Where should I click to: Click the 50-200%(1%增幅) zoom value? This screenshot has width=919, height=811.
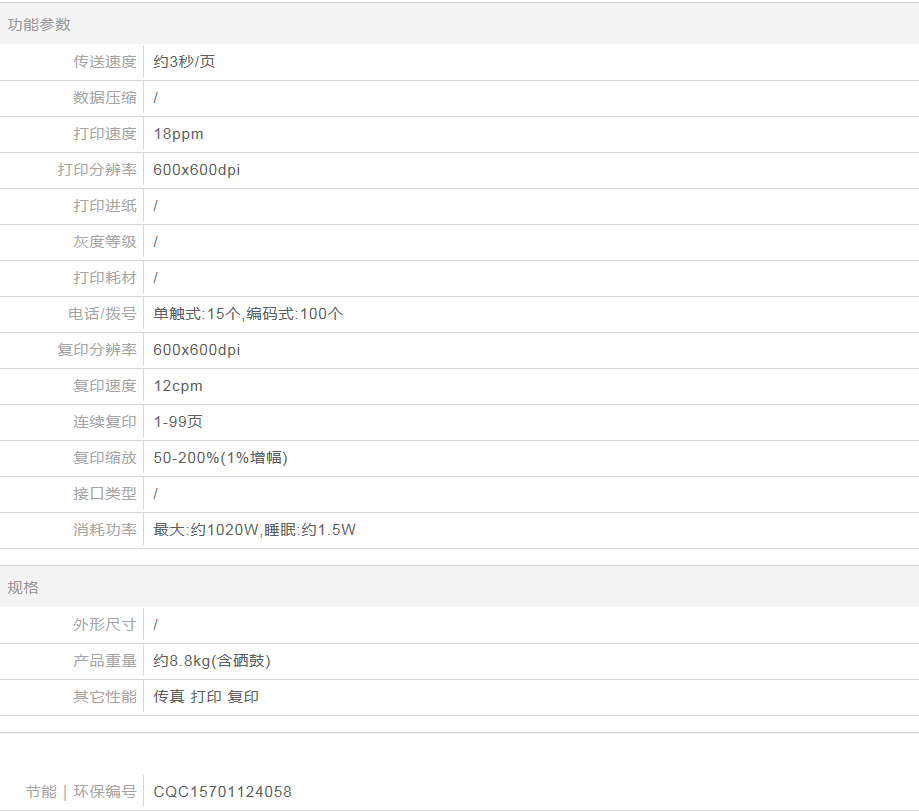point(220,458)
